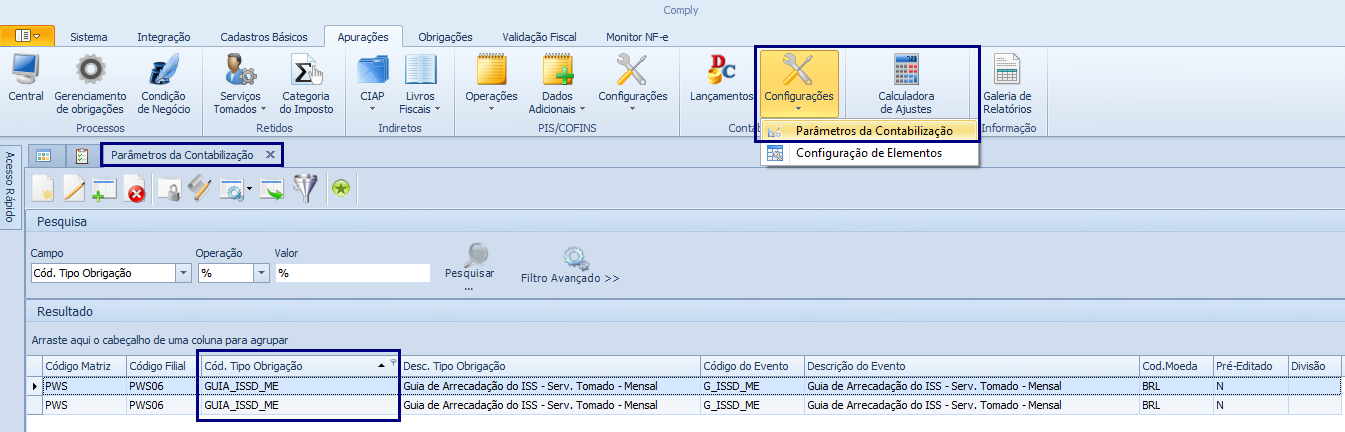Sort by Código Matriz column header
Image resolution: width=1345 pixels, height=432 pixels.
coord(83,365)
